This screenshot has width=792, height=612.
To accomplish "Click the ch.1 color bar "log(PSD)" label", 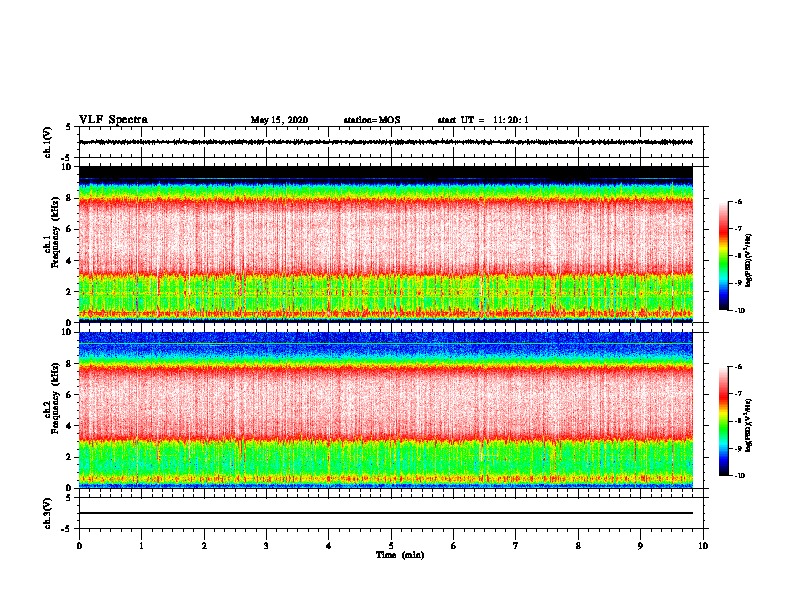I will pos(749,261).
